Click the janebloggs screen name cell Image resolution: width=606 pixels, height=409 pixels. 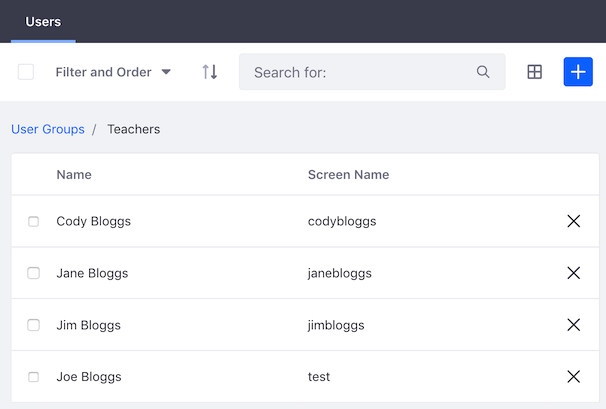(x=340, y=273)
